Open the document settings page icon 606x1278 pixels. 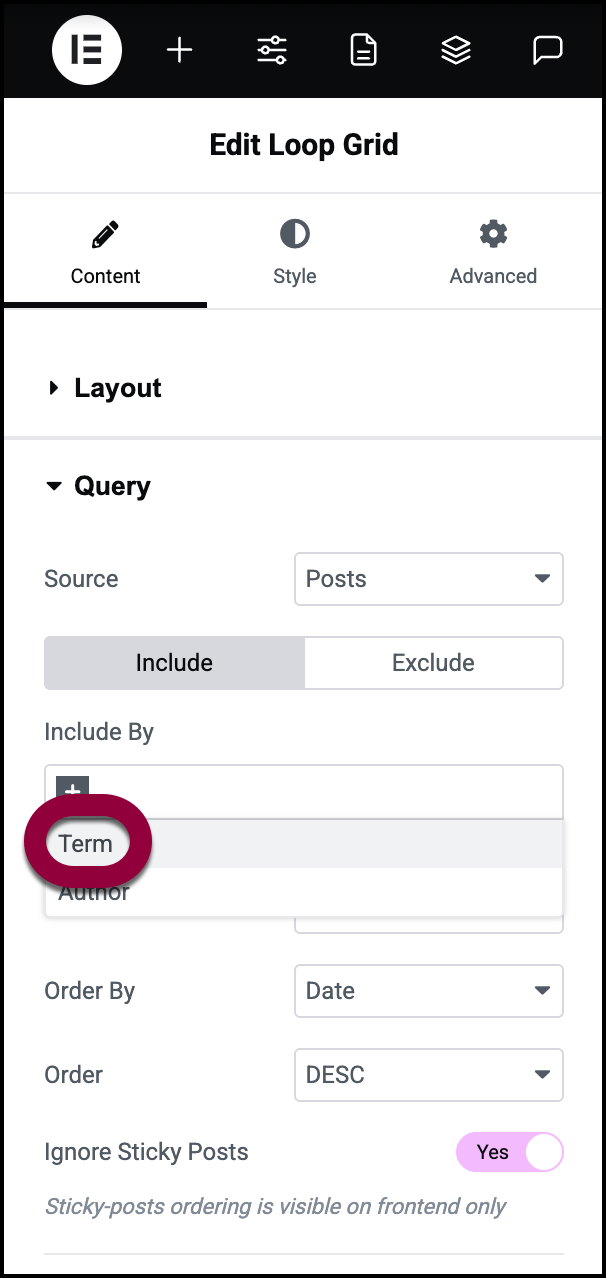tap(363, 50)
